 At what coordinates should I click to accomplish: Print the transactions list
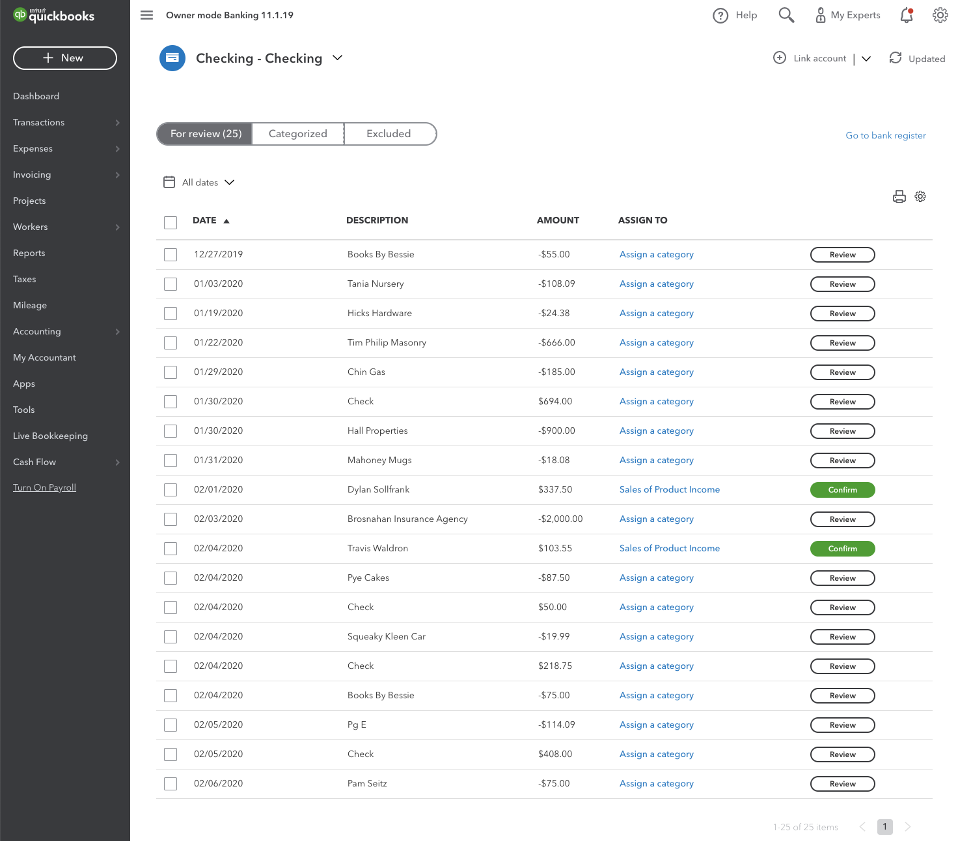899,196
